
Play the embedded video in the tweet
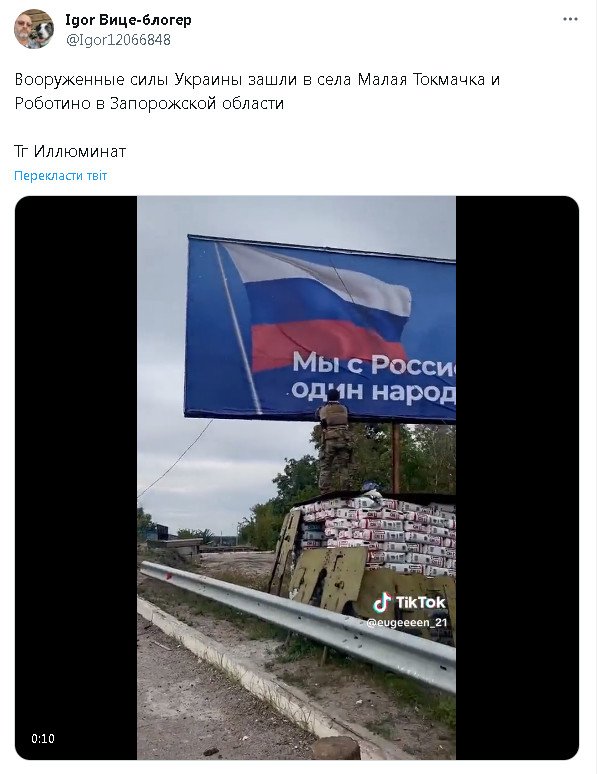click(296, 477)
